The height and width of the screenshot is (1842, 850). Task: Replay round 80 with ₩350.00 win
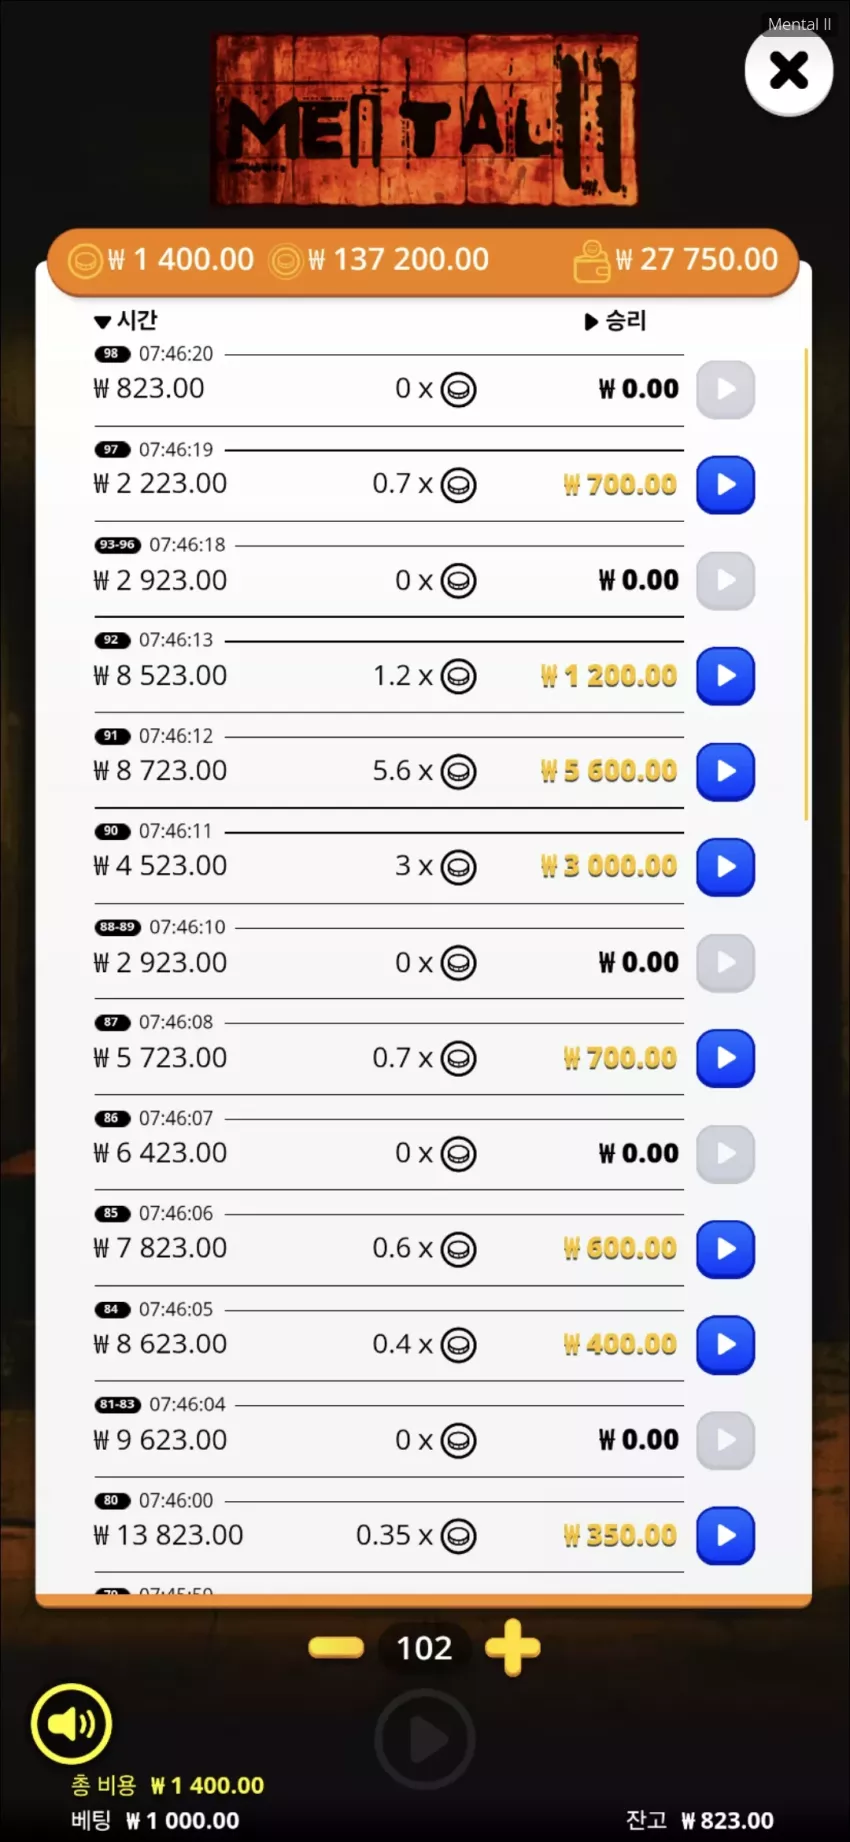pyautogui.click(x=725, y=1535)
